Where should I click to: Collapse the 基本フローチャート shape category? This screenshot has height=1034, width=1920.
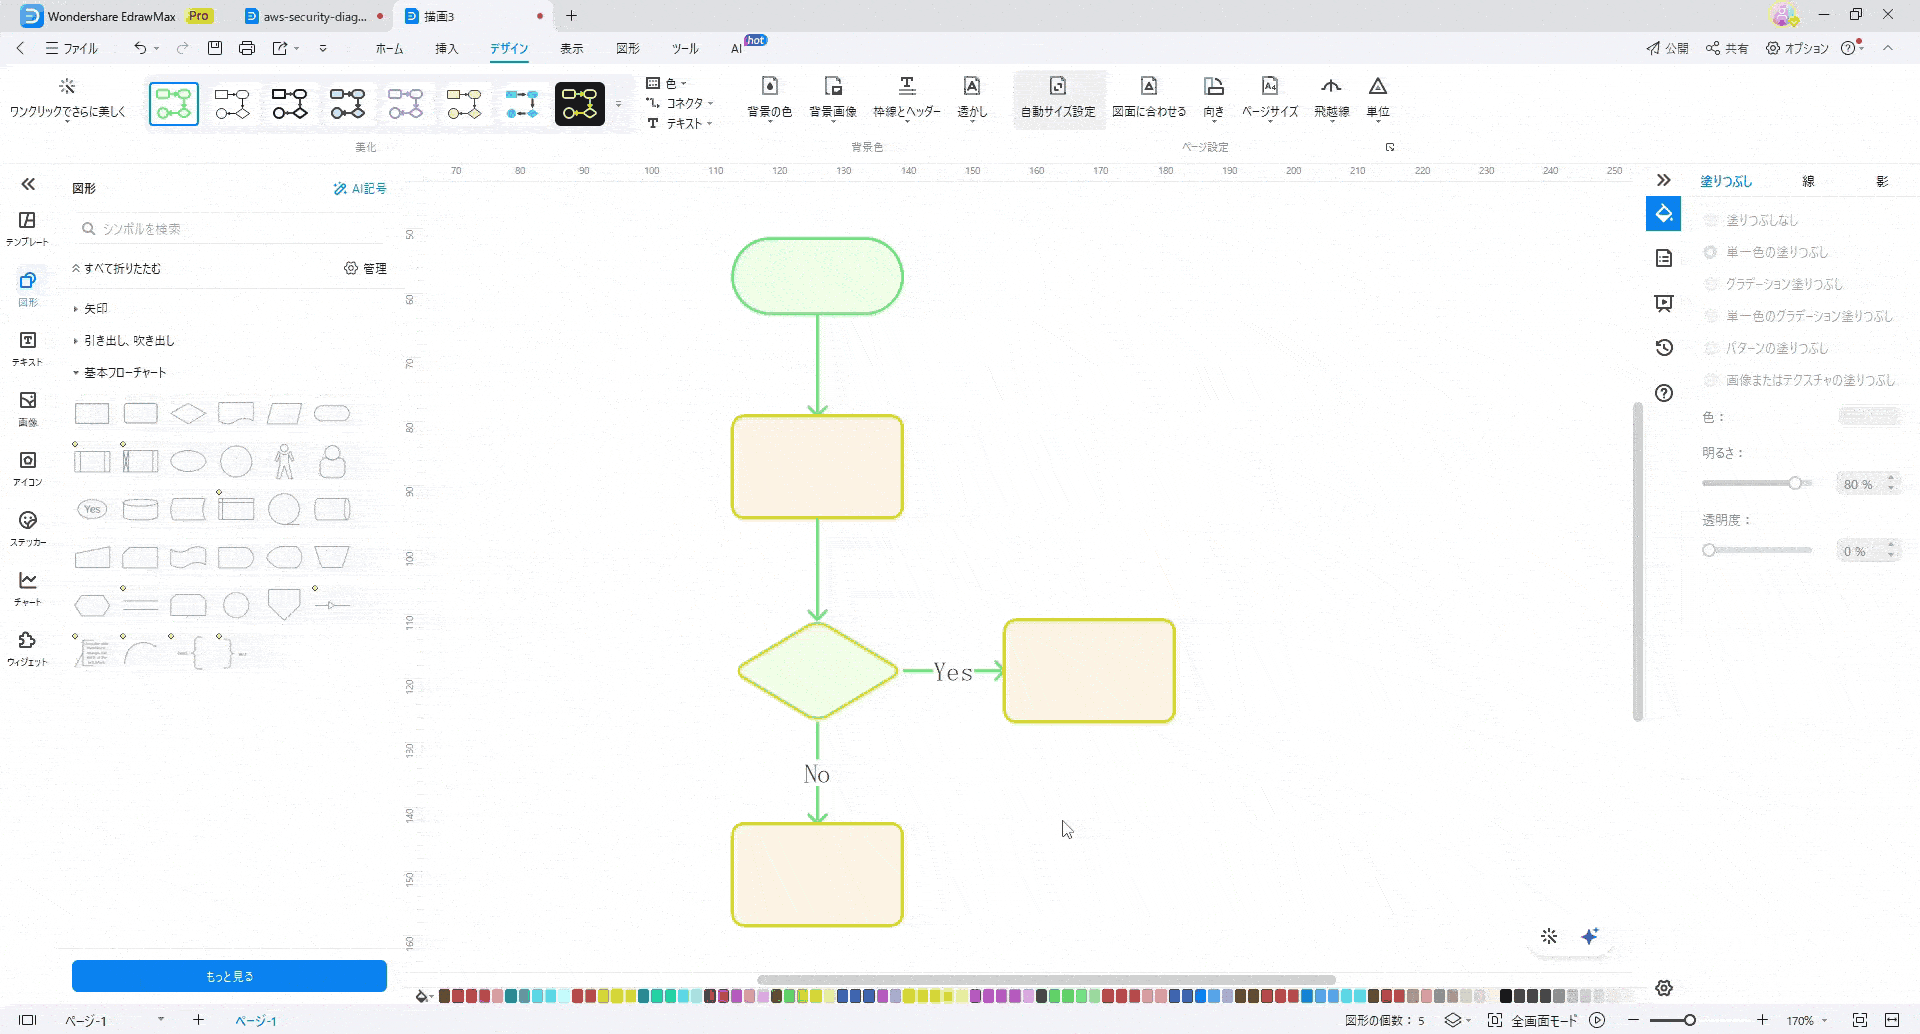coord(124,373)
